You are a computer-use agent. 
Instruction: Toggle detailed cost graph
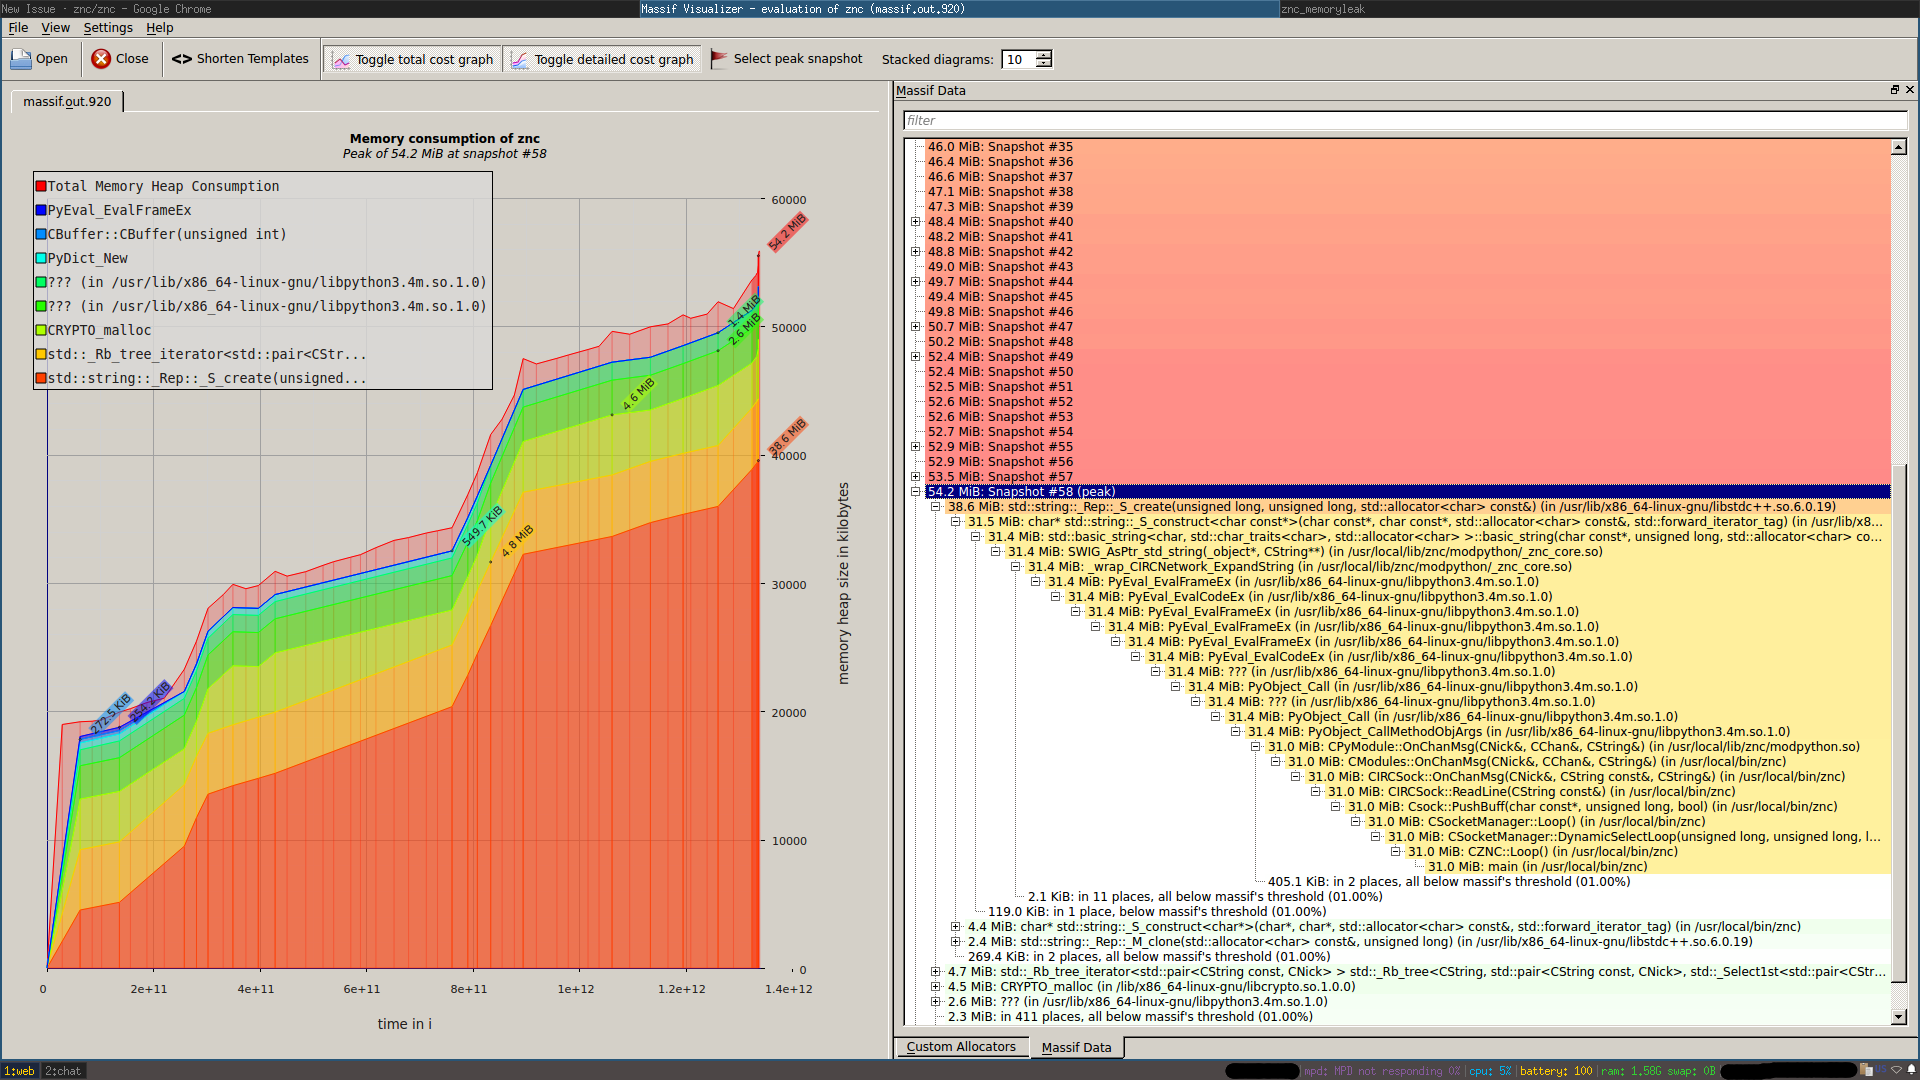[603, 60]
